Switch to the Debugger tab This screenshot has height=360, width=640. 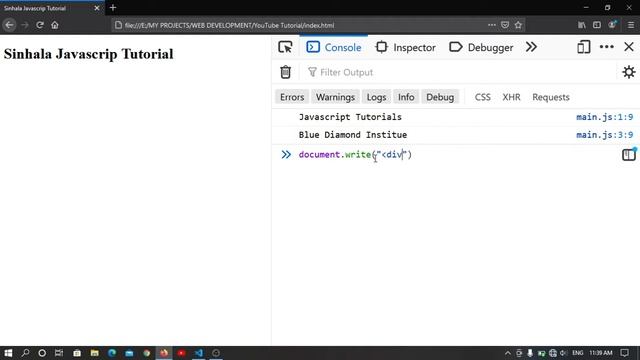click(x=481, y=47)
